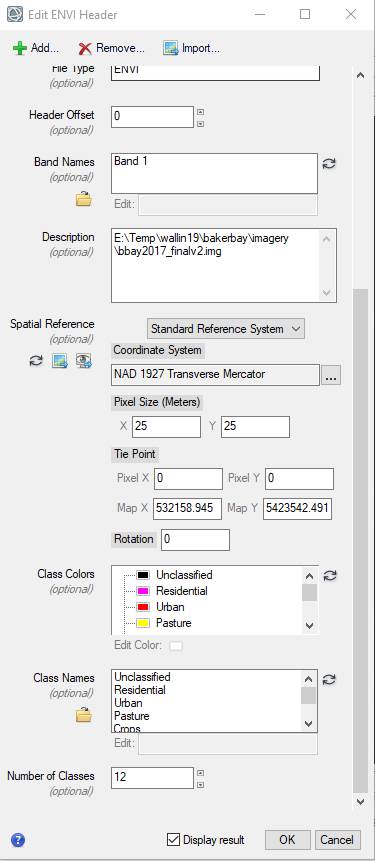Screen dimensions: 375x861
Task: Click the red Remove X icon
Action: click(x=85, y=48)
